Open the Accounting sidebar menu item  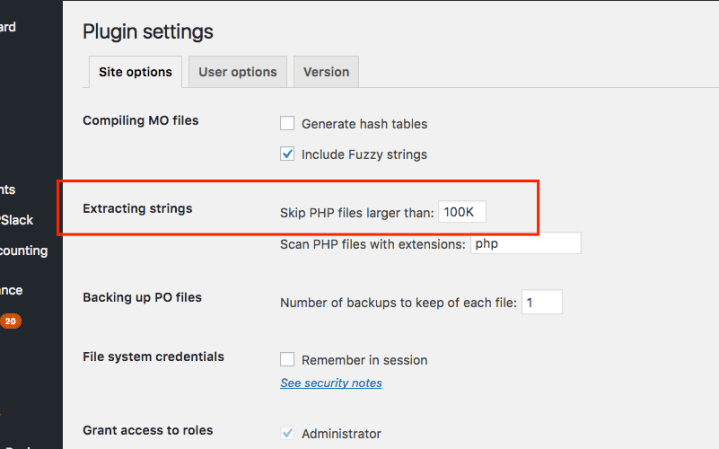pyautogui.click(x=24, y=251)
